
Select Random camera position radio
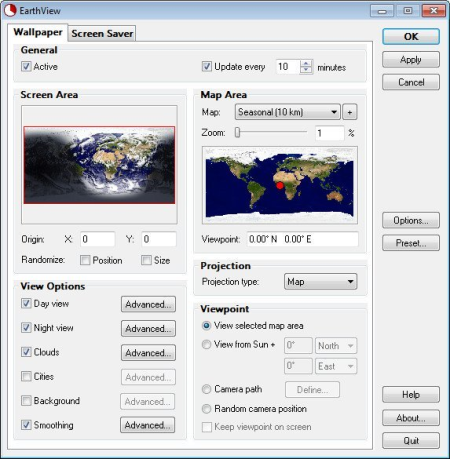[206, 409]
